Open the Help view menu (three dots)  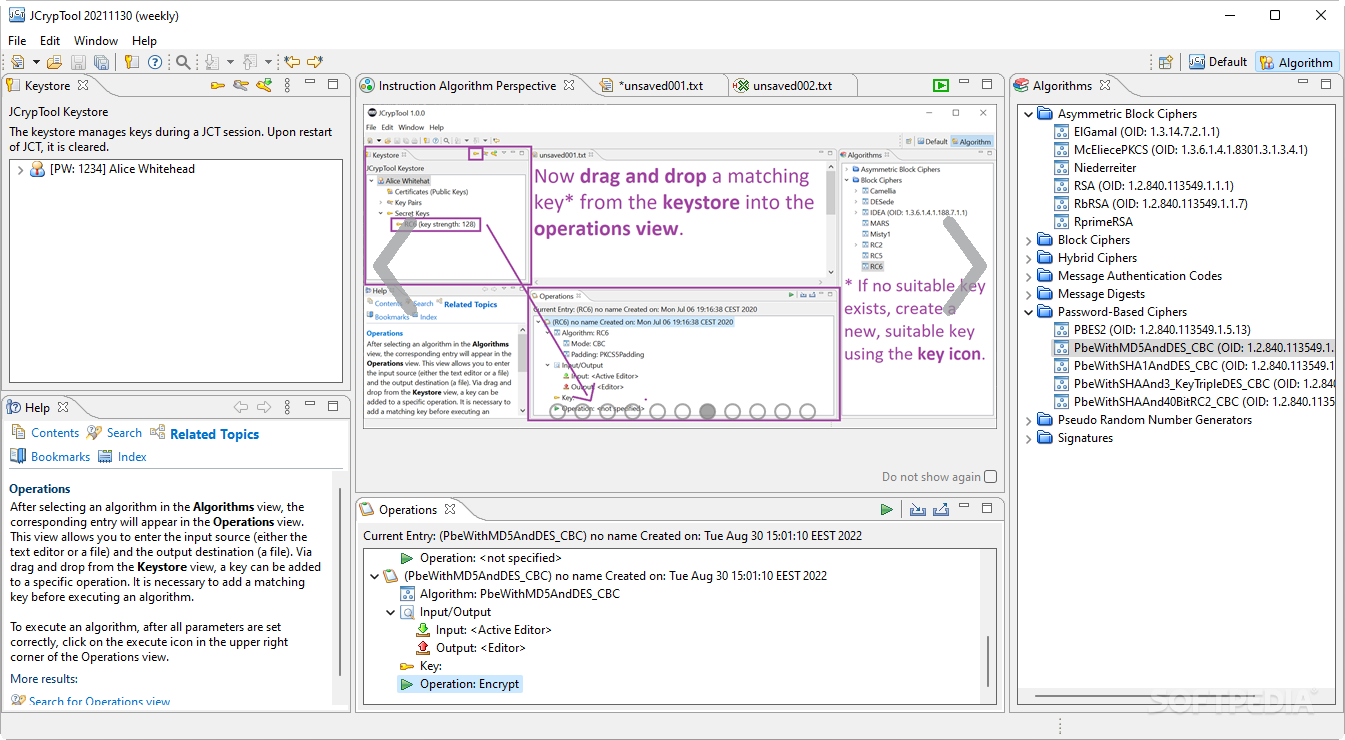coord(288,407)
